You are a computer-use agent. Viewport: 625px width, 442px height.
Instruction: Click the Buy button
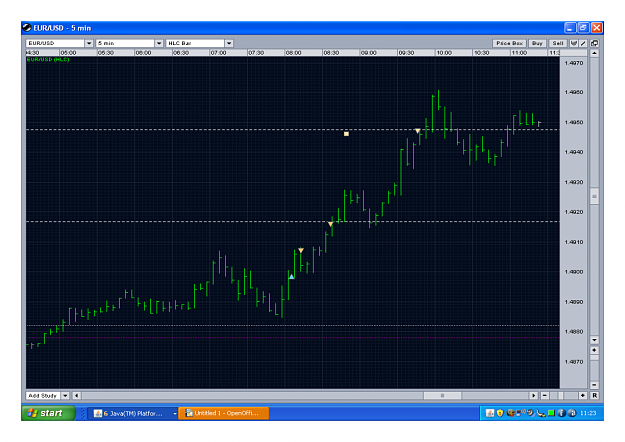point(537,43)
